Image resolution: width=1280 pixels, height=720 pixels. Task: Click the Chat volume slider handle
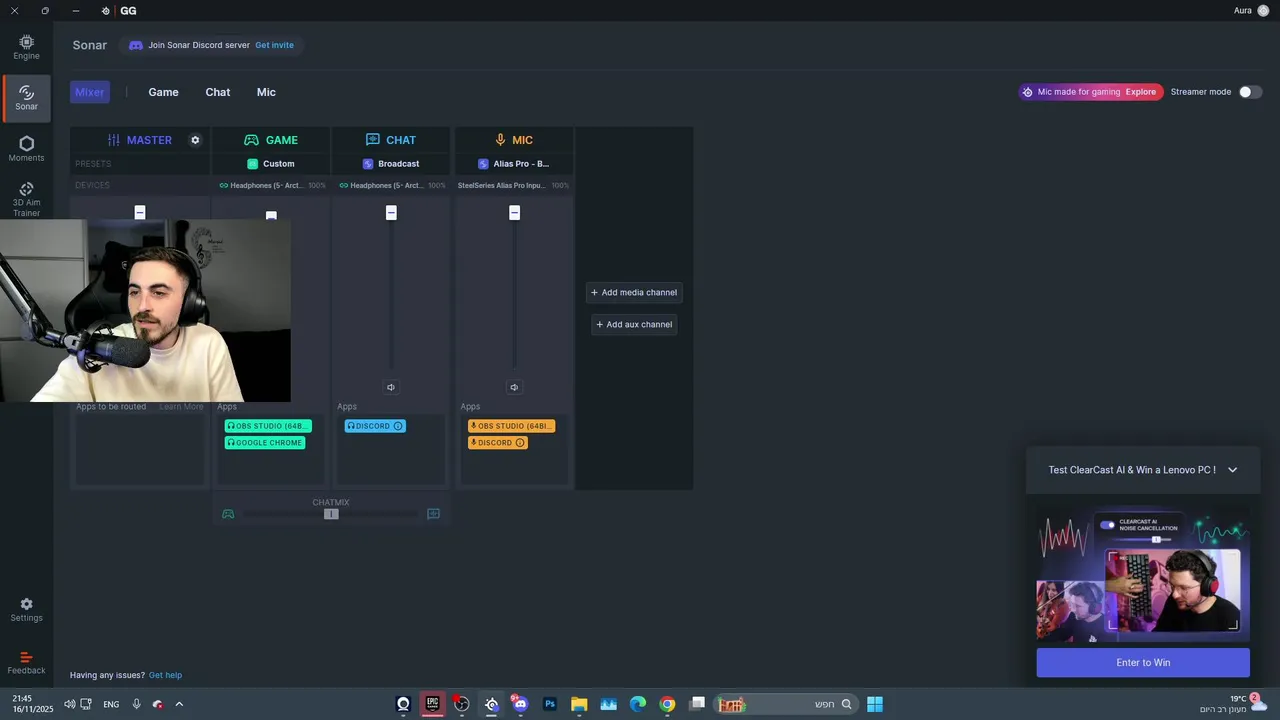pos(391,213)
